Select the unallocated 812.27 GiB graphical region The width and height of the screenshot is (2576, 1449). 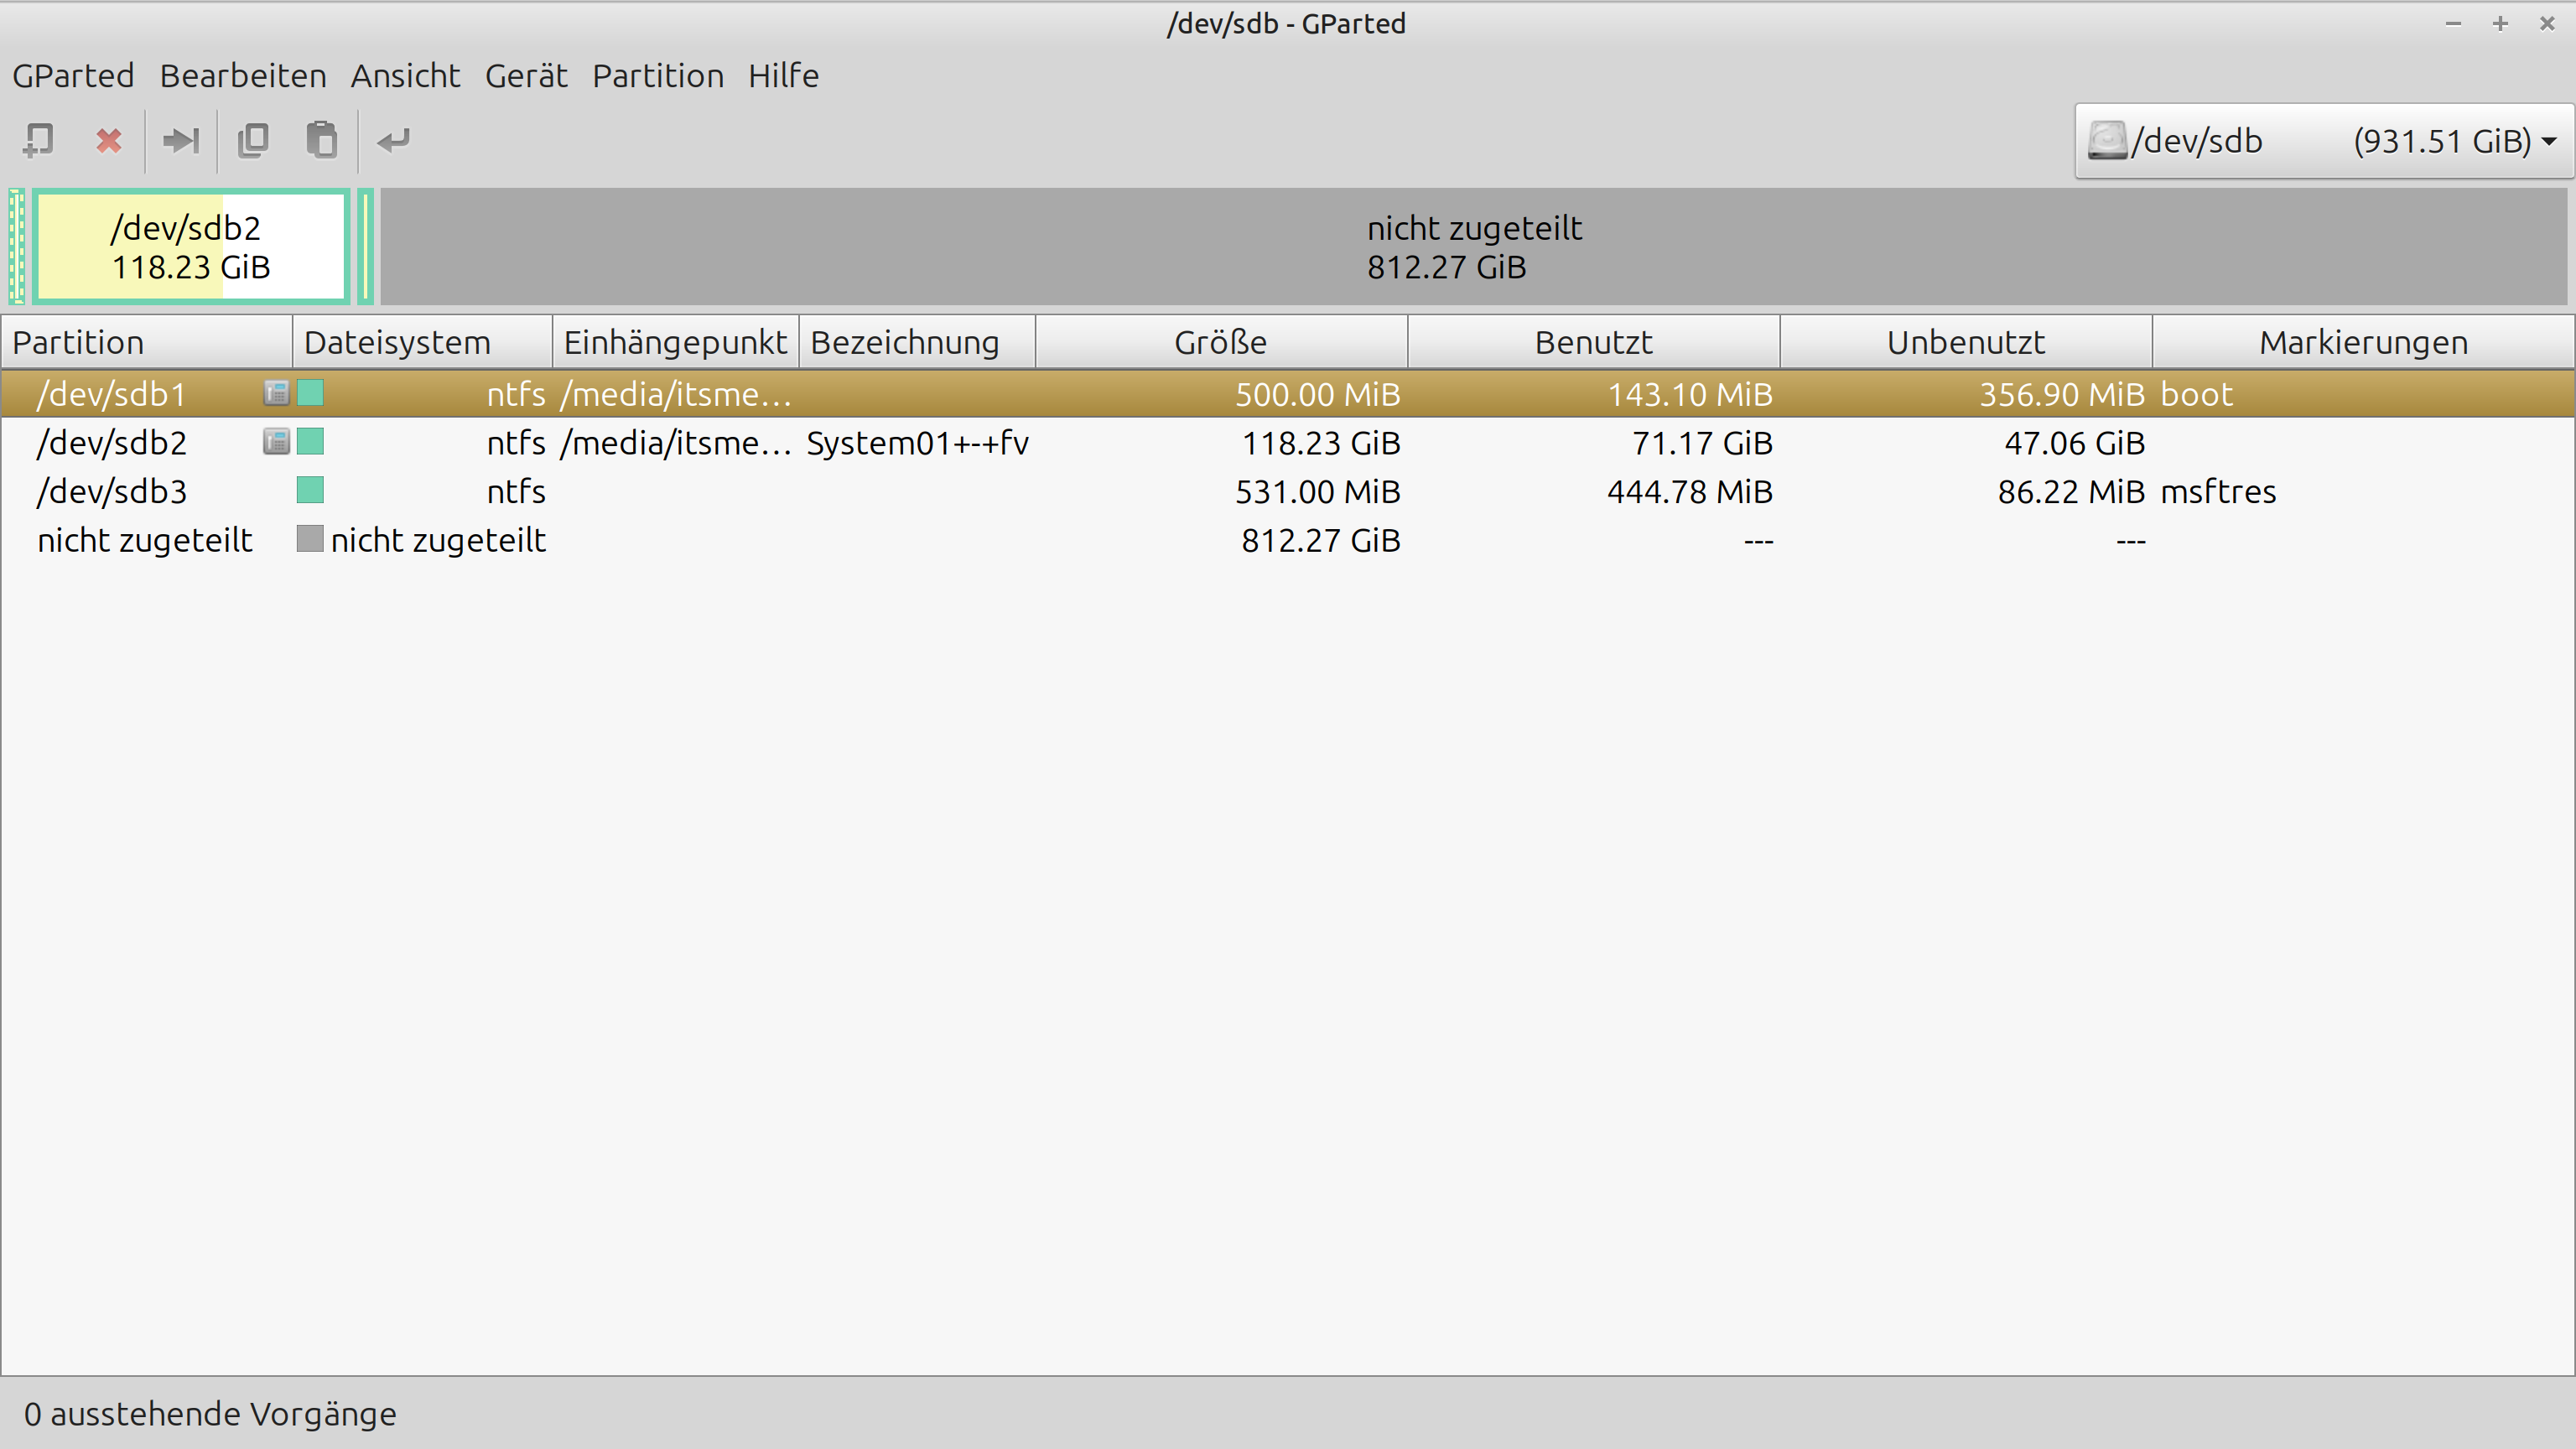pyautogui.click(x=1473, y=247)
